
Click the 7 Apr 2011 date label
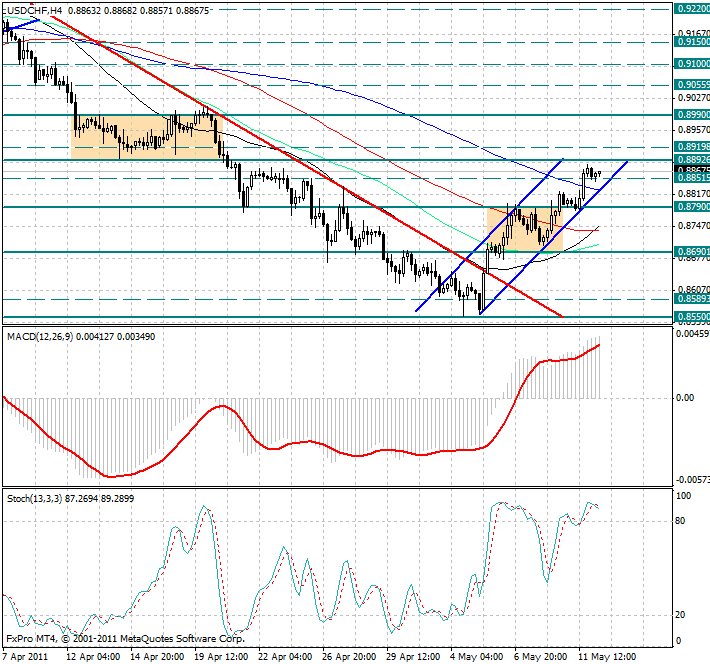coord(25,656)
